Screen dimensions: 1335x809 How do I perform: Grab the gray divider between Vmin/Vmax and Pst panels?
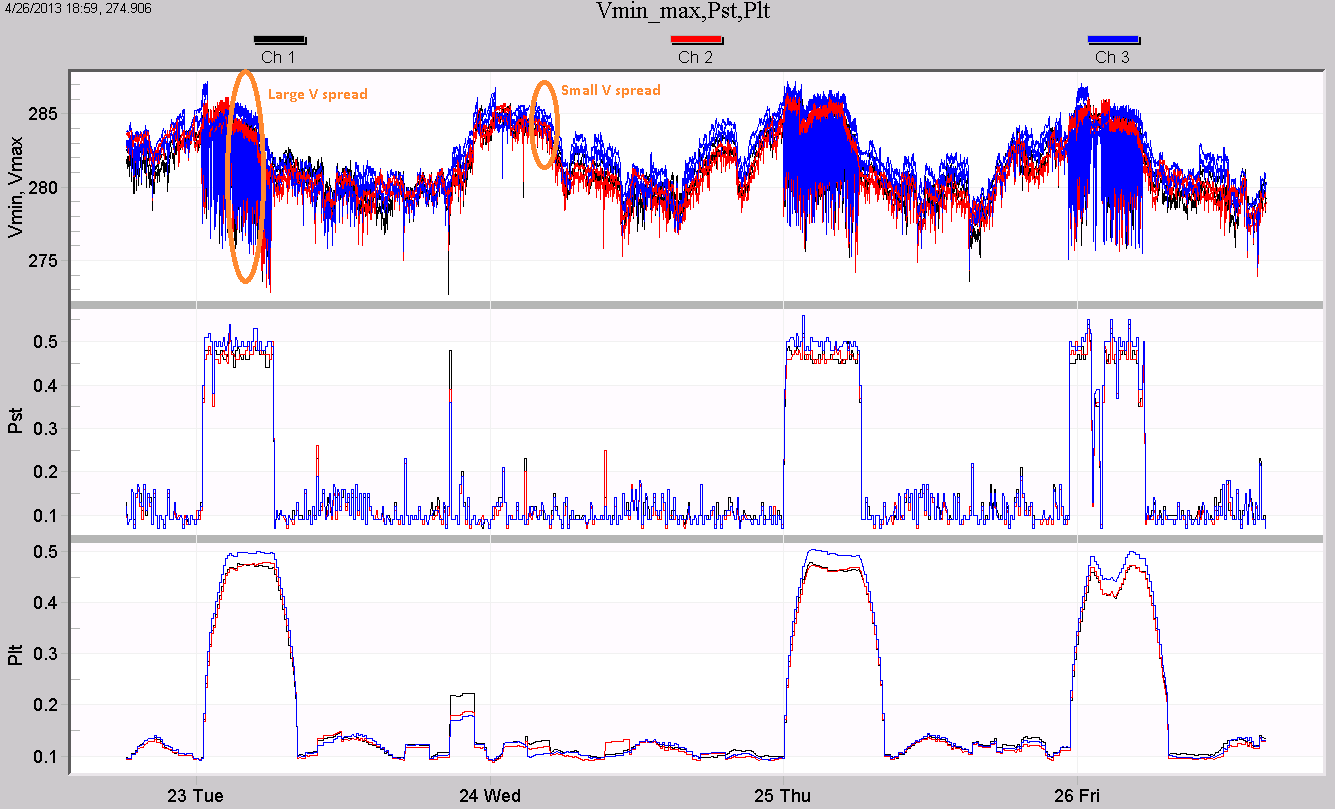[x=690, y=303]
